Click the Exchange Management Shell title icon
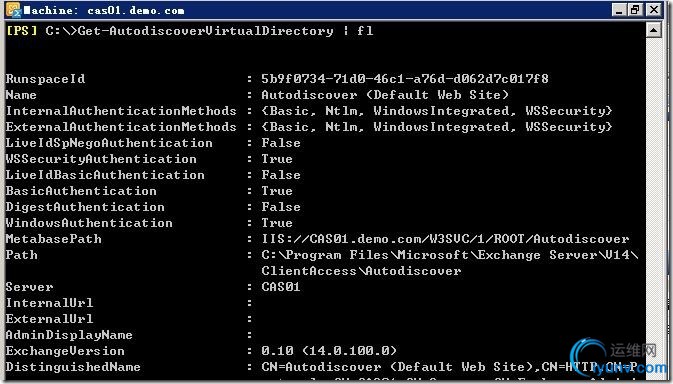The height and width of the screenshot is (384, 673). [13, 10]
